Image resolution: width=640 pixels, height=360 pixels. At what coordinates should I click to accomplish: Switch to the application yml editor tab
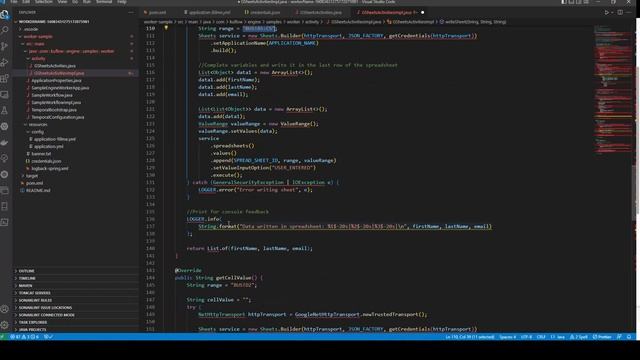point(207,13)
